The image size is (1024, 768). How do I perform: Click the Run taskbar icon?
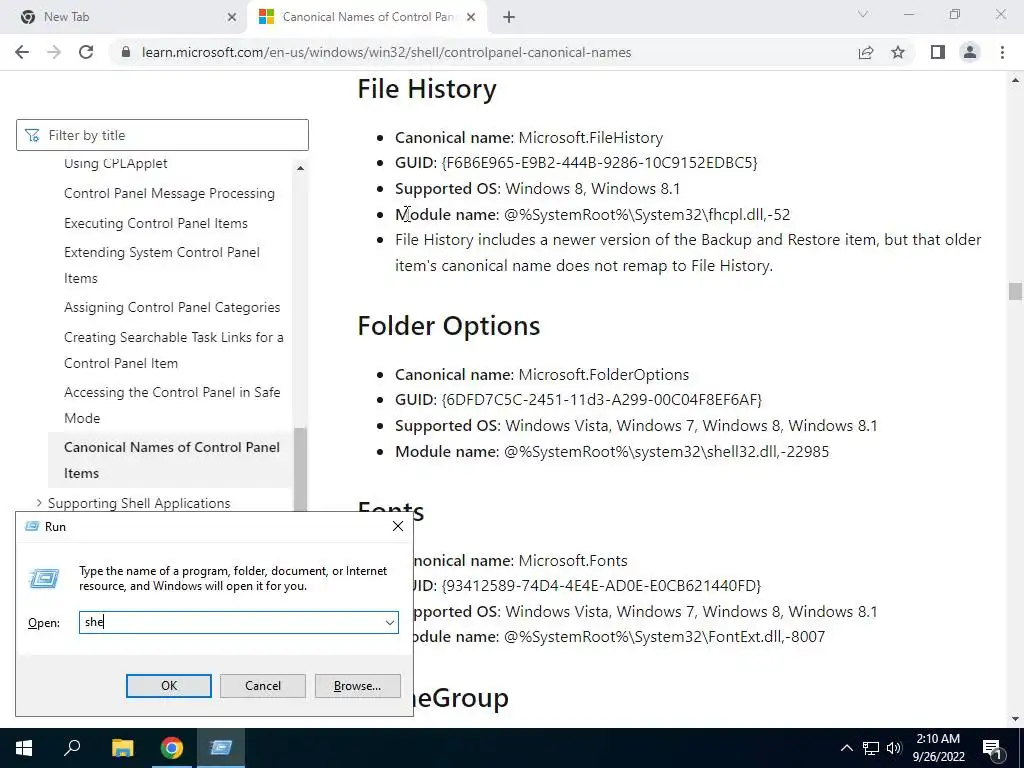tap(221, 748)
